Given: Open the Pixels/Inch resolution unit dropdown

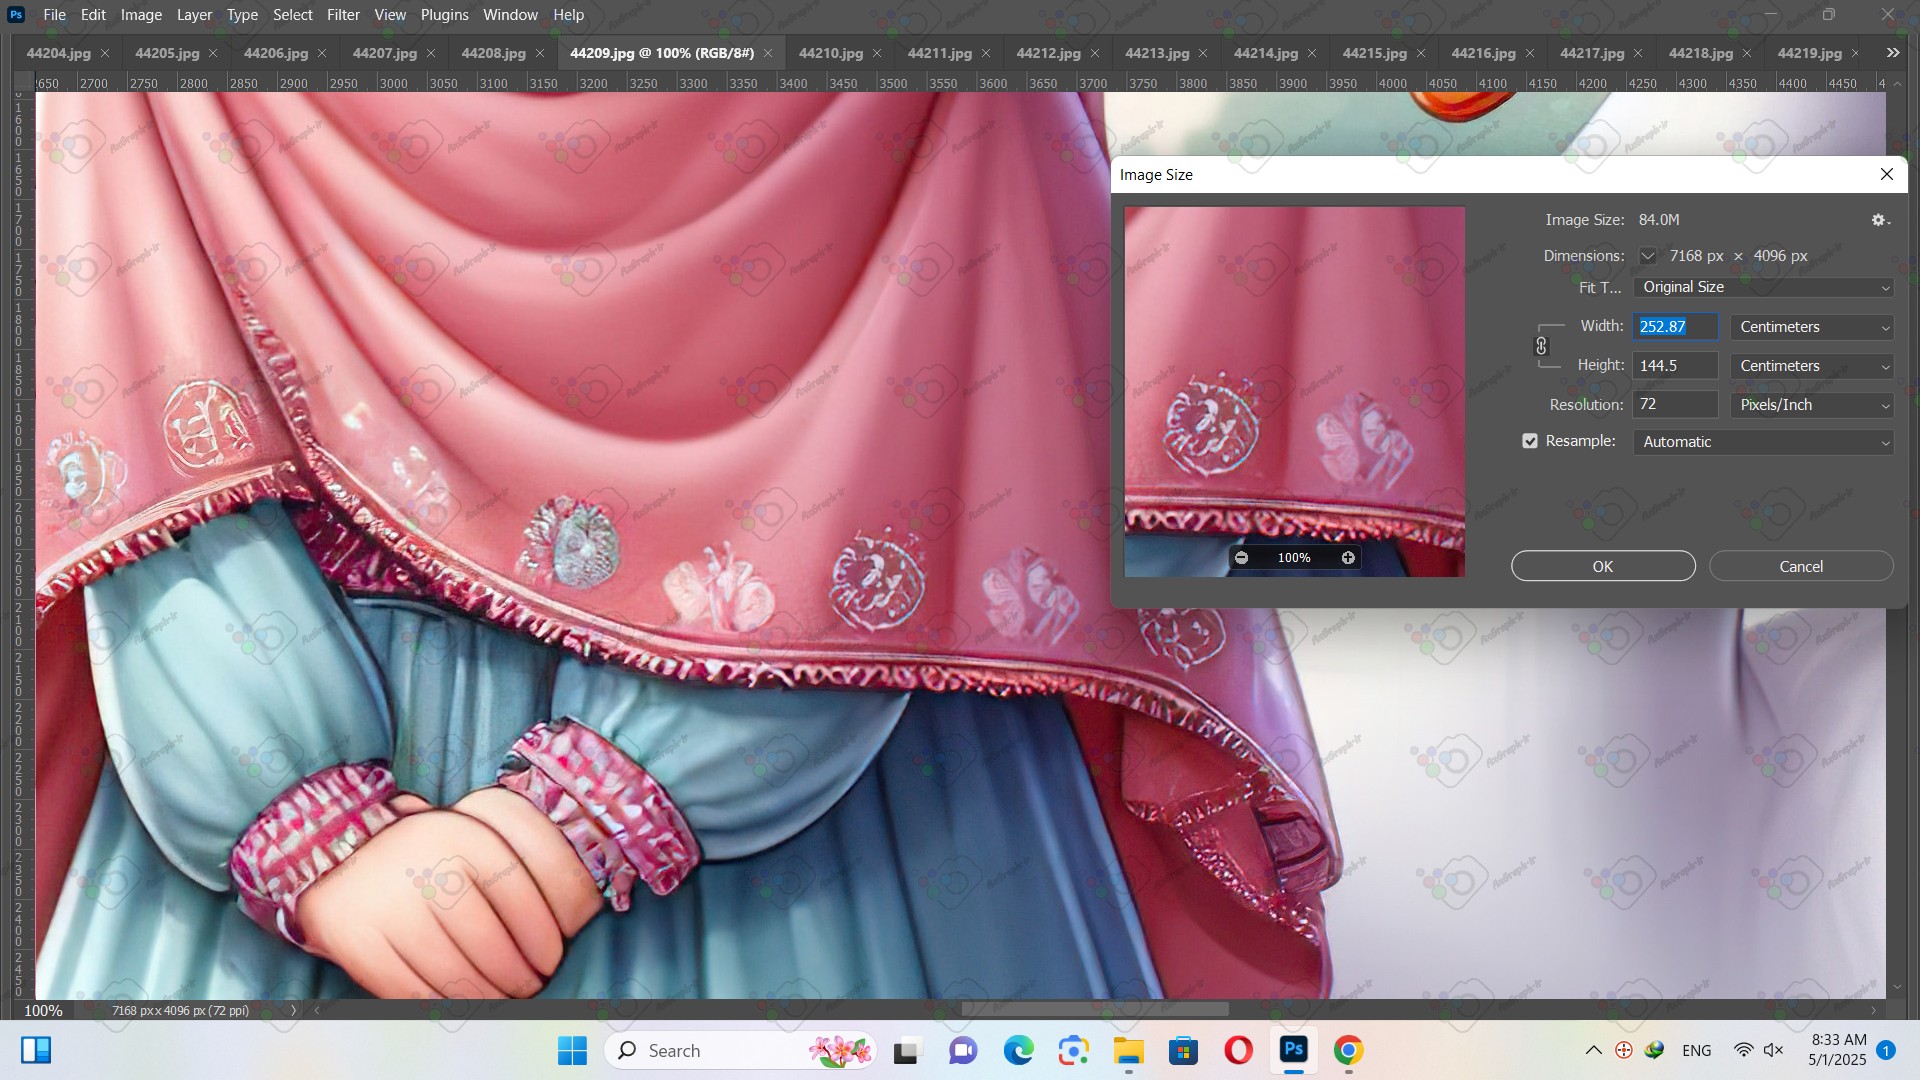Looking at the screenshot, I should (1812, 405).
